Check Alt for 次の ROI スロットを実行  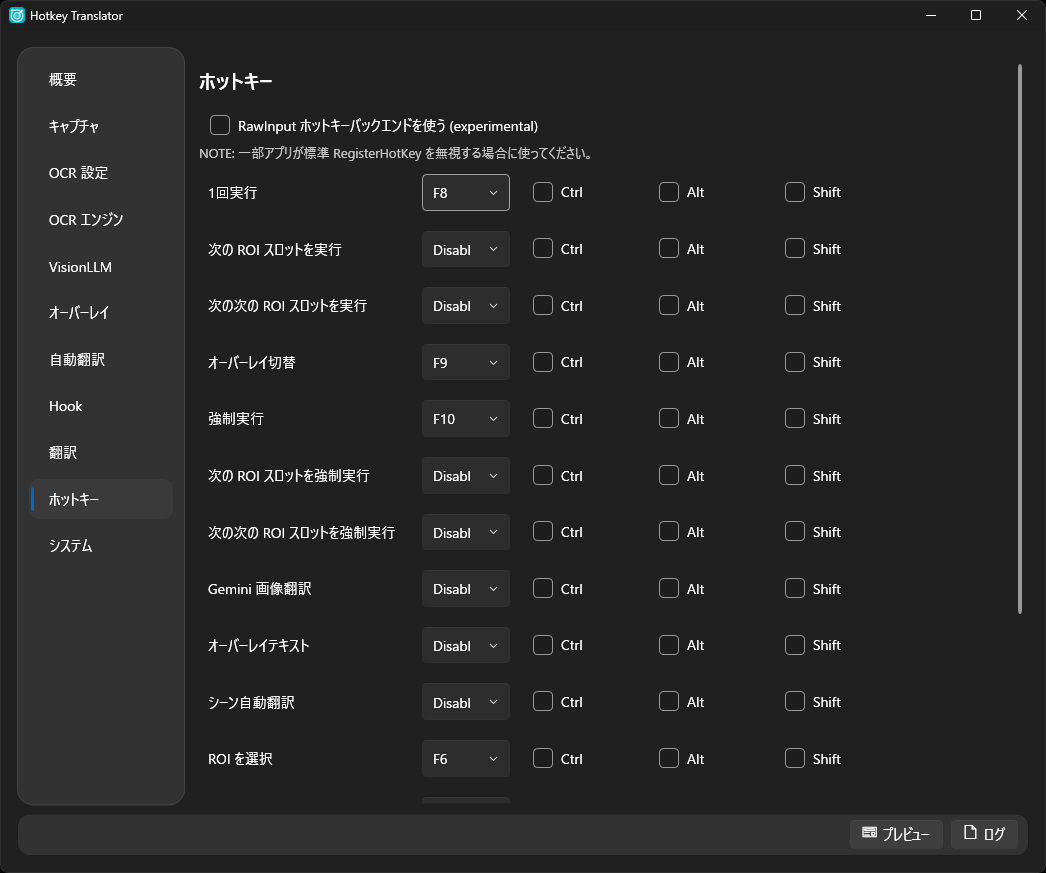pyautogui.click(x=668, y=249)
